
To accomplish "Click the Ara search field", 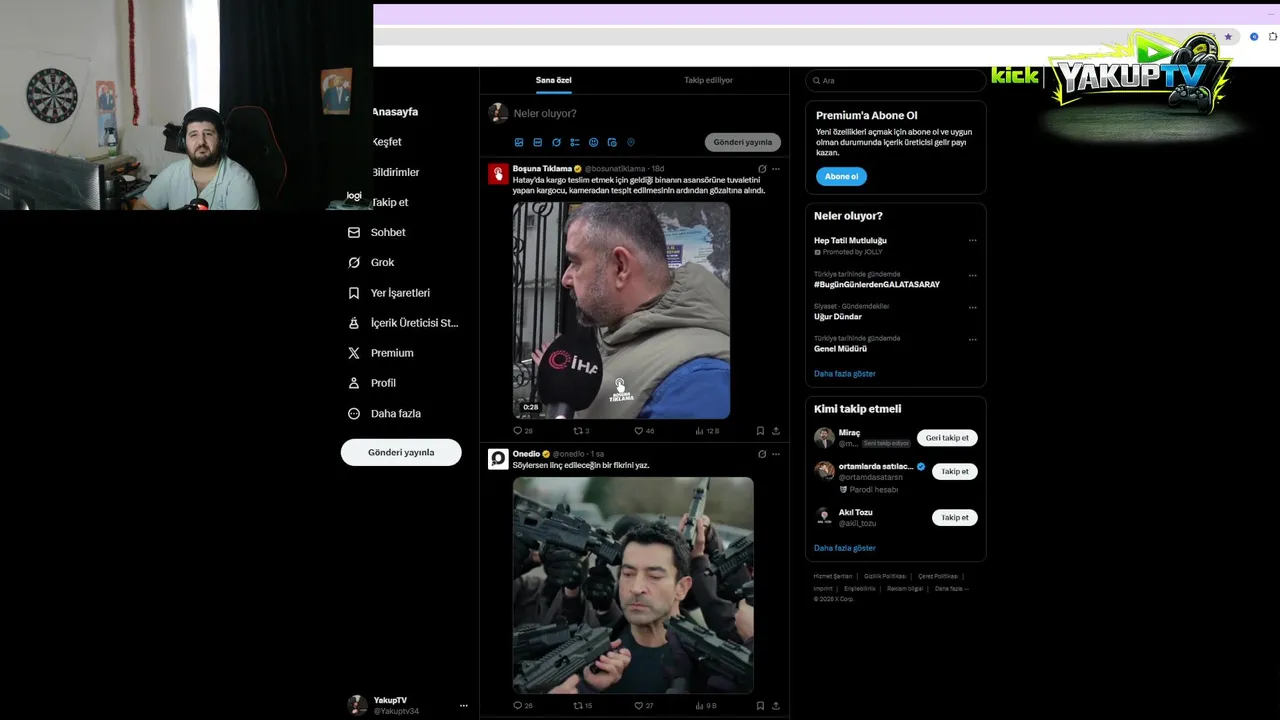I will pyautogui.click(x=896, y=81).
